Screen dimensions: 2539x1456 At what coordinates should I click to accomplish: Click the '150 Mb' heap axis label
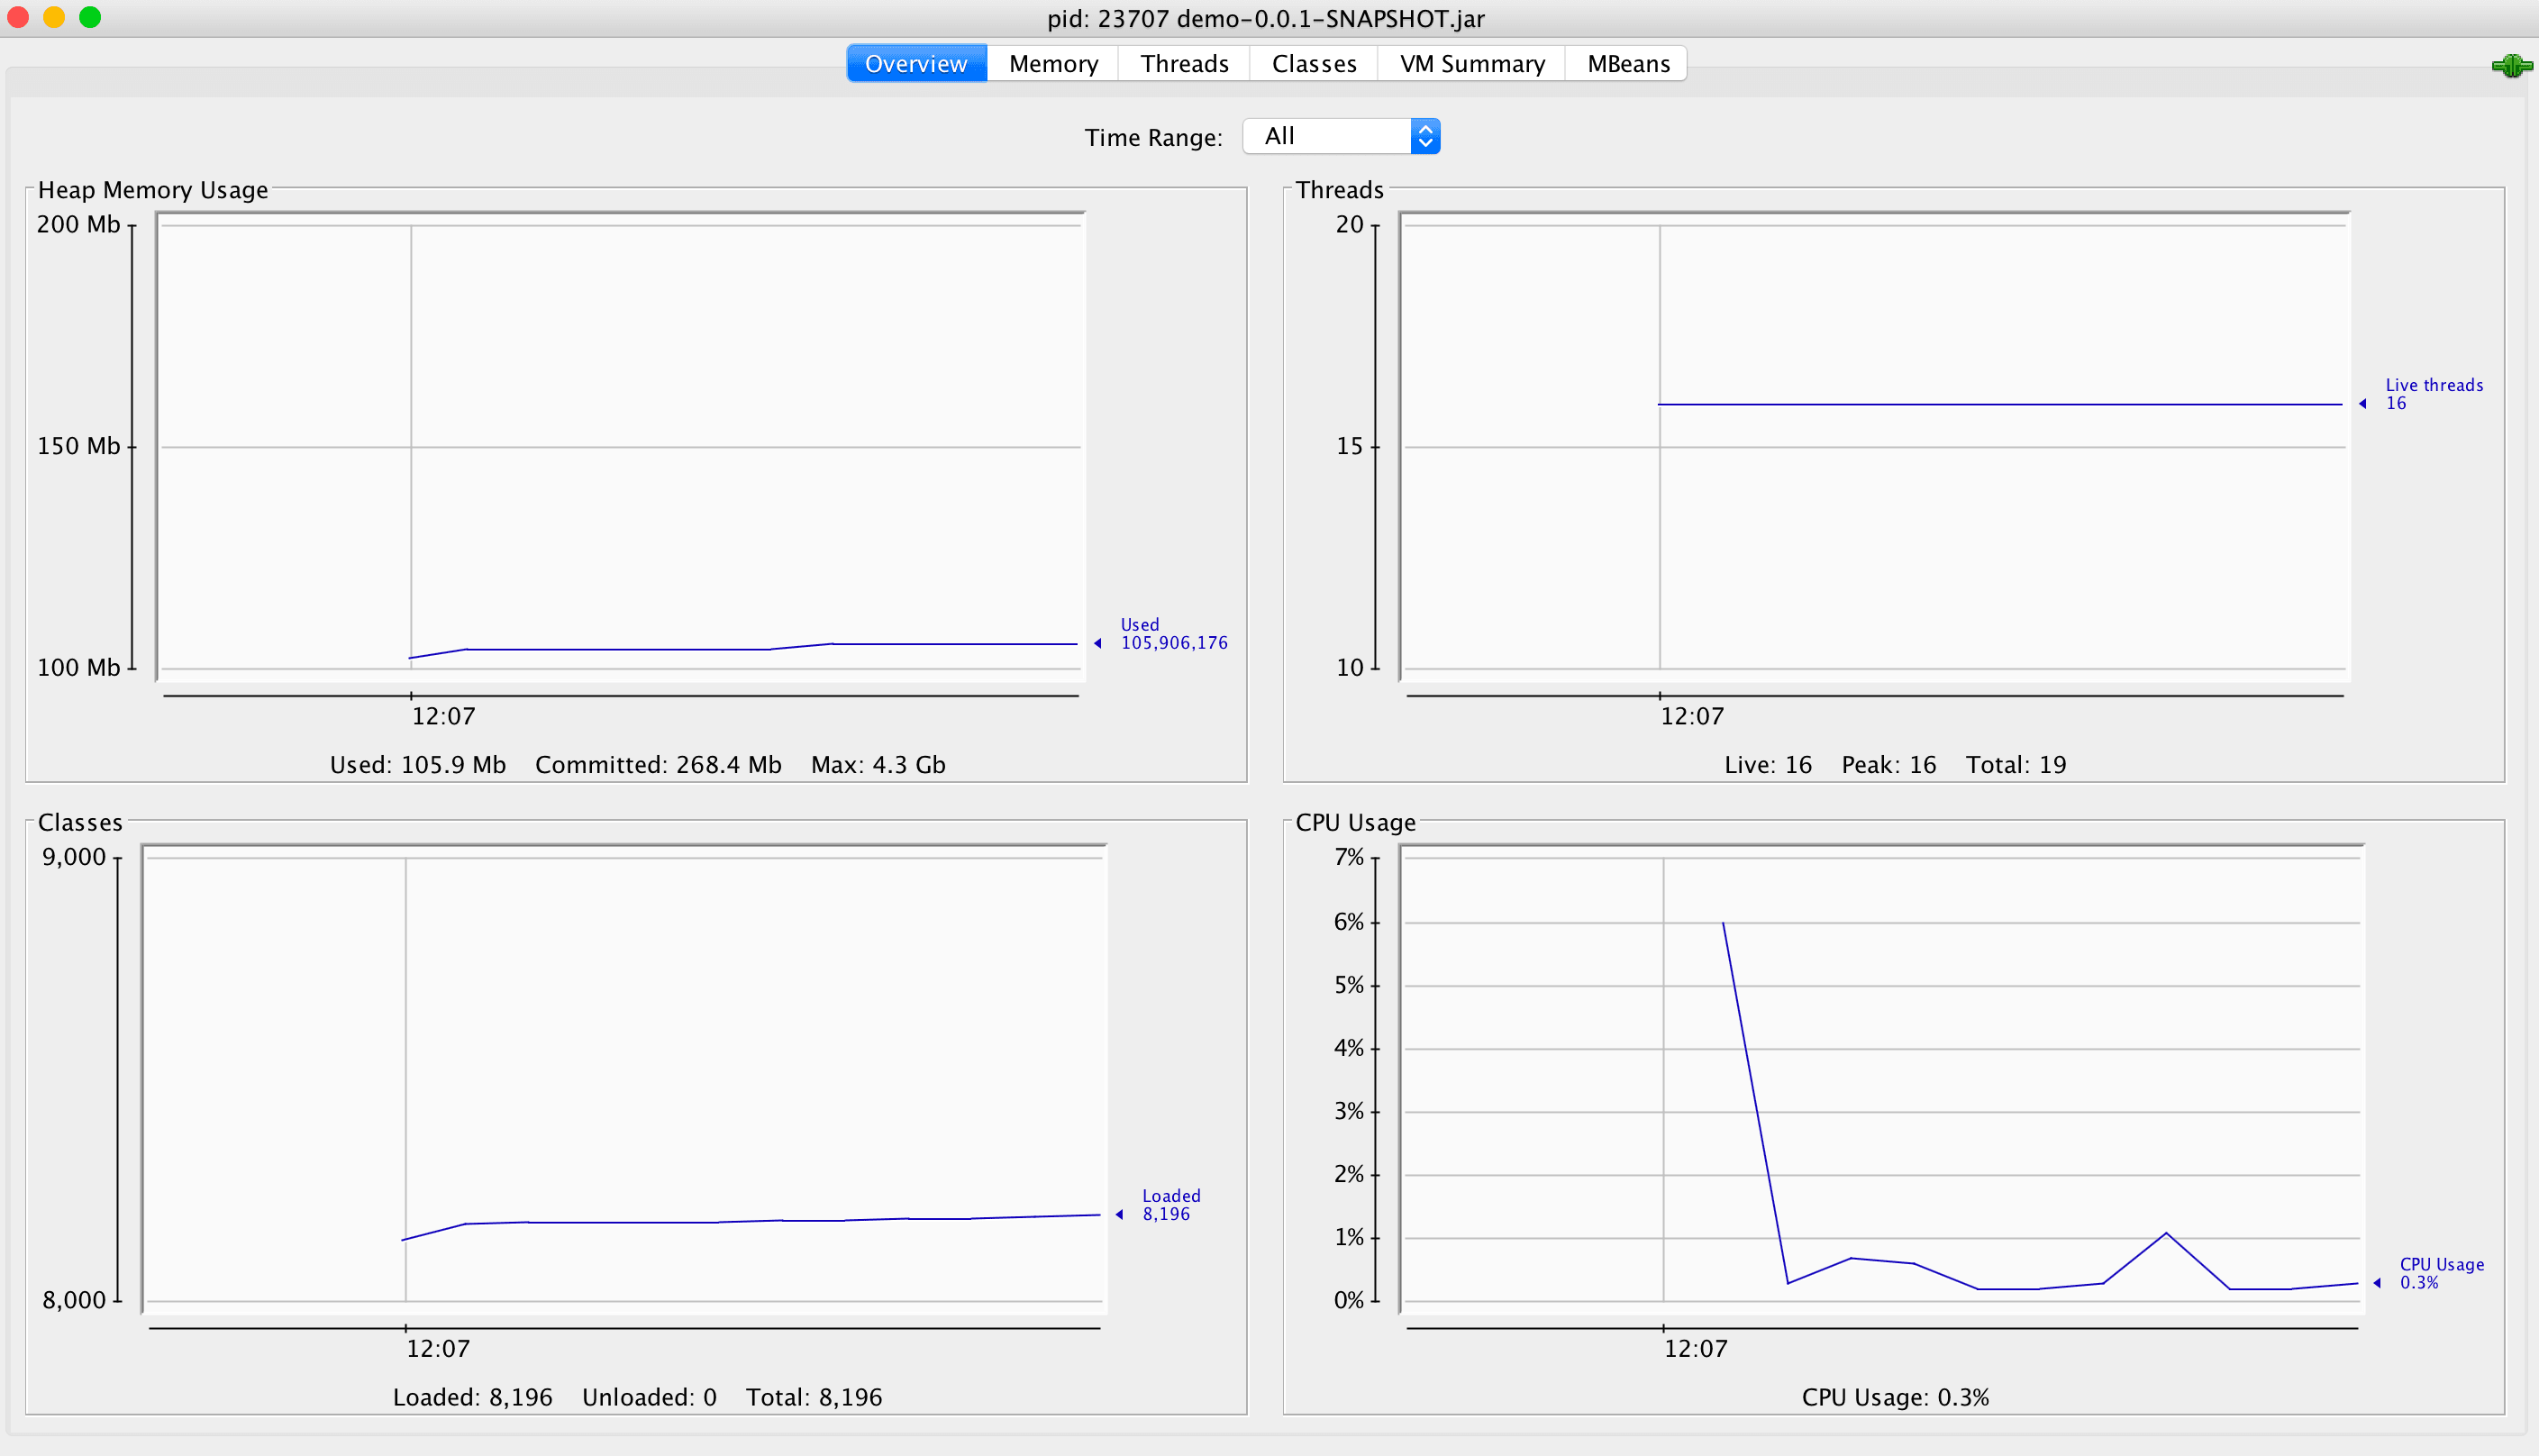point(78,446)
